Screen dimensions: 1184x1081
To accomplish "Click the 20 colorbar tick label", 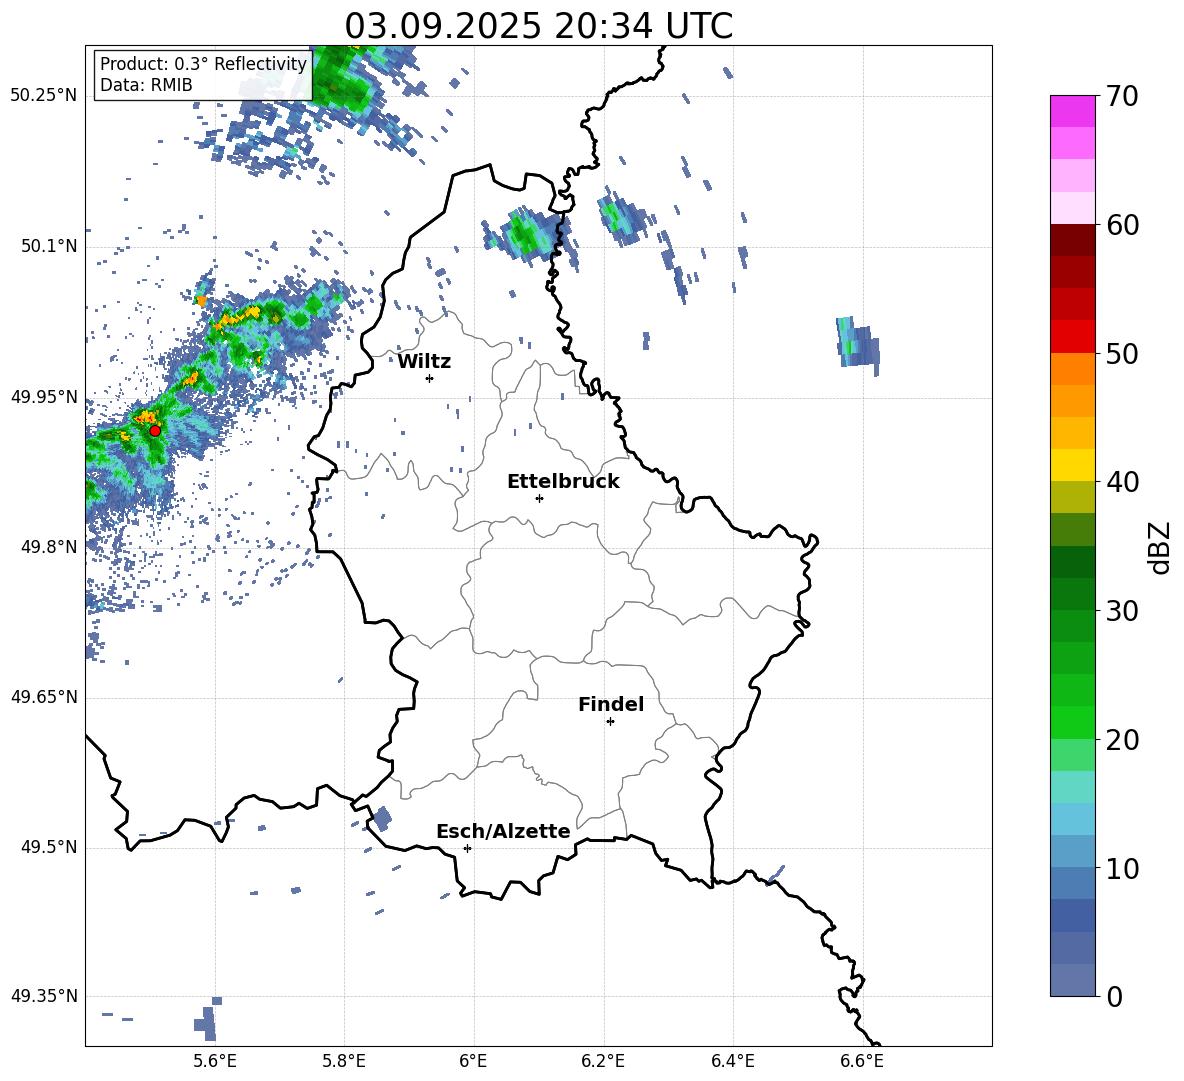I will 1122,740.
